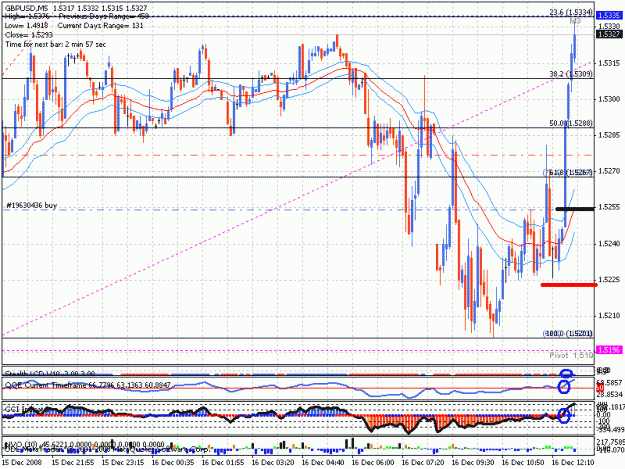Click the 'Stealth LCD V10' indicator label

[x=50, y=373]
